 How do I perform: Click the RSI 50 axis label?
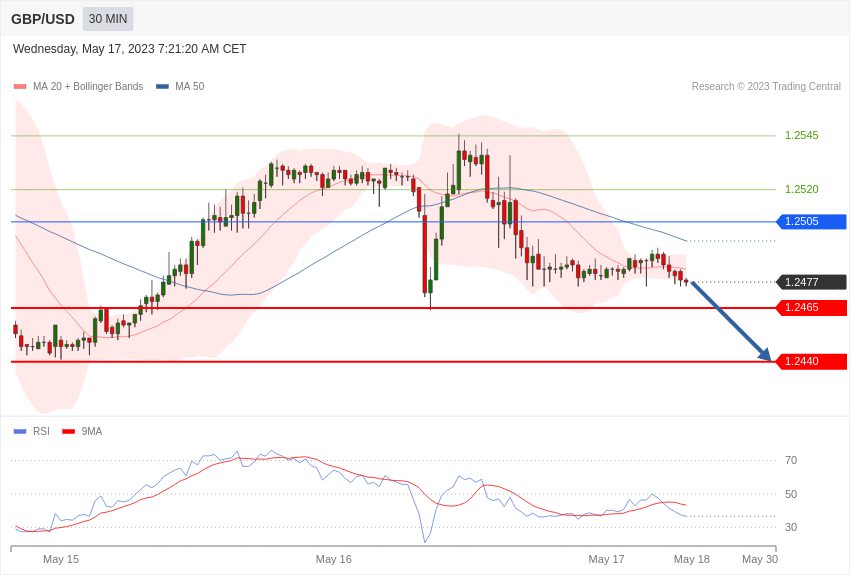791,494
